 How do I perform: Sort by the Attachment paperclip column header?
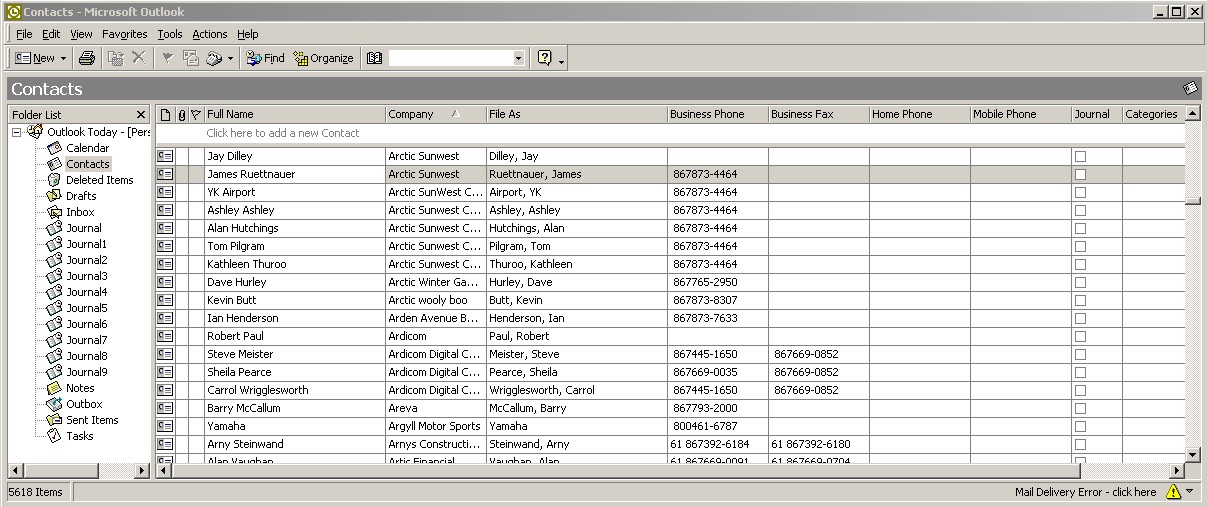point(181,114)
